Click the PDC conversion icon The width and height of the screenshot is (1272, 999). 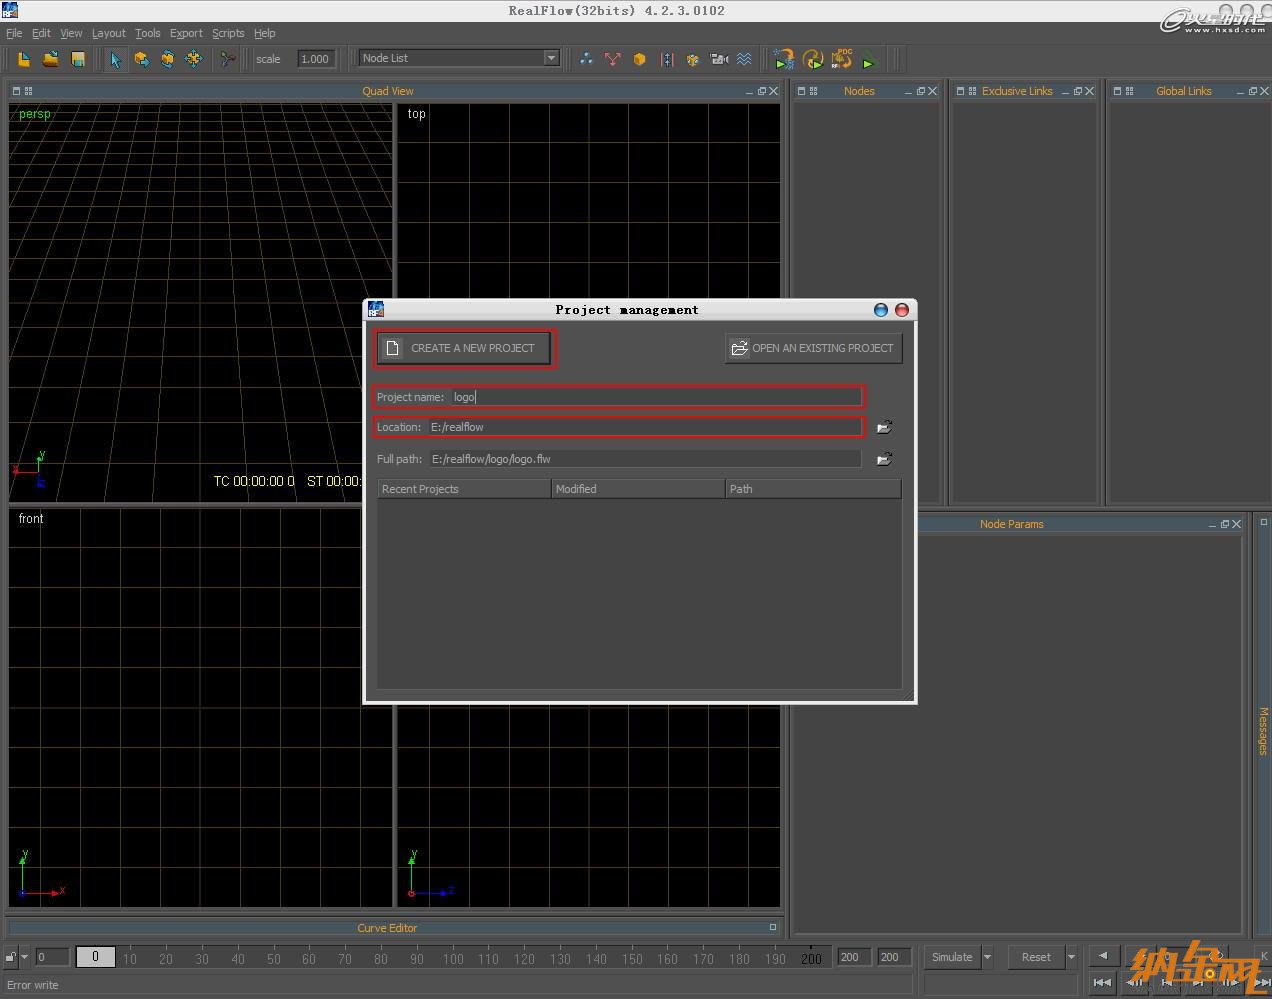pyautogui.click(x=842, y=59)
